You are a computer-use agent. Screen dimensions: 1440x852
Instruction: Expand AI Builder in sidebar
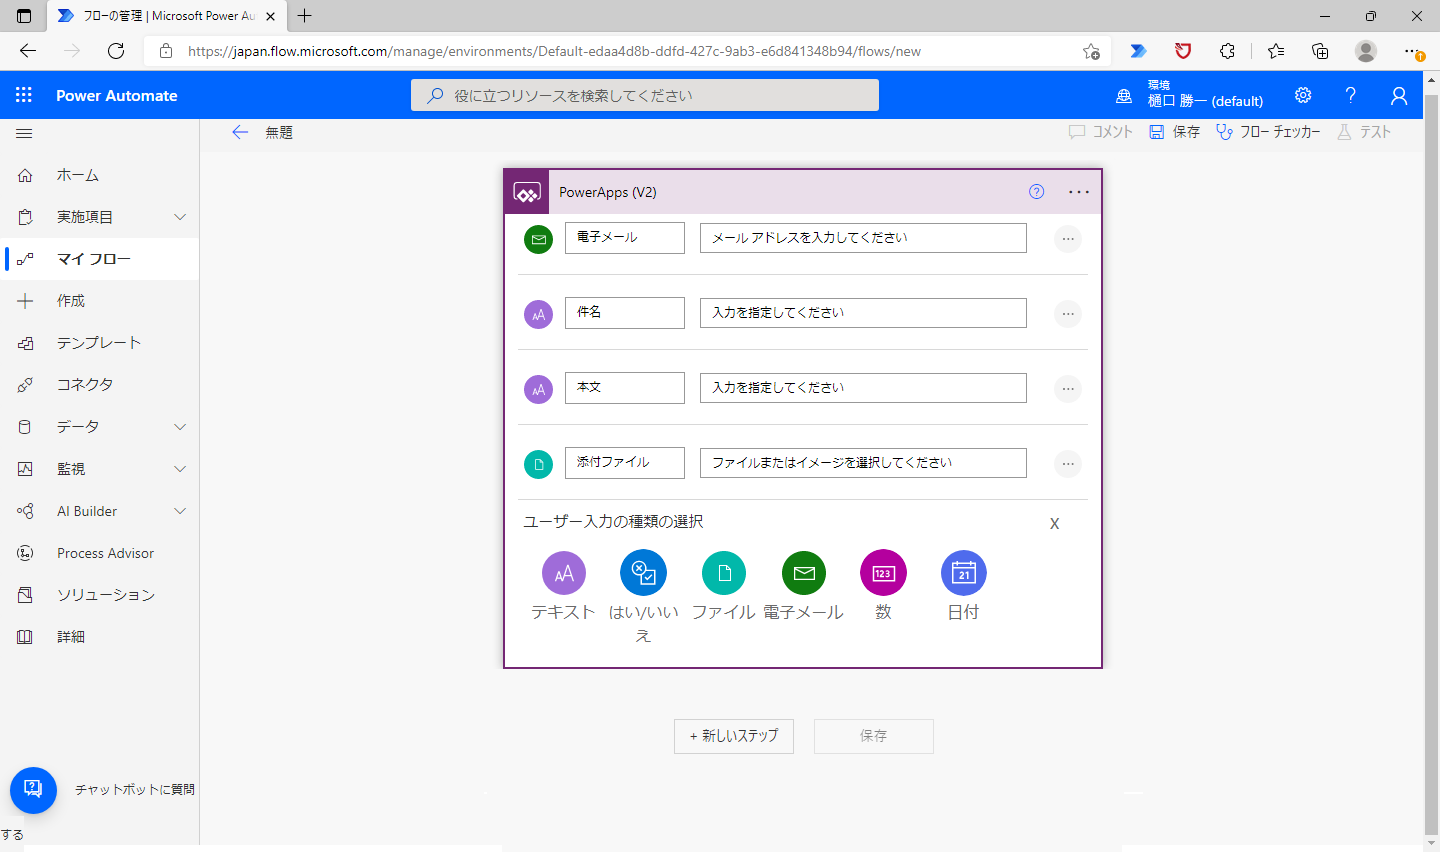180,511
